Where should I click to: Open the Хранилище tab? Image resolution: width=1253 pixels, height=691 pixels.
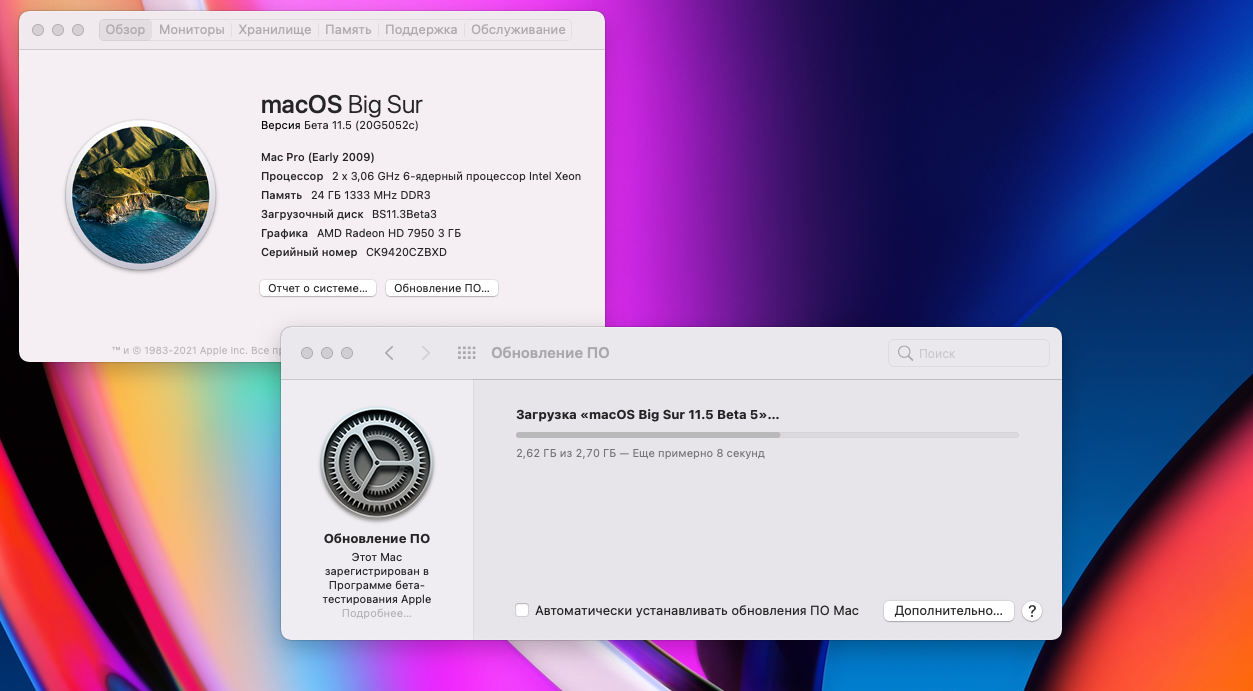click(275, 30)
